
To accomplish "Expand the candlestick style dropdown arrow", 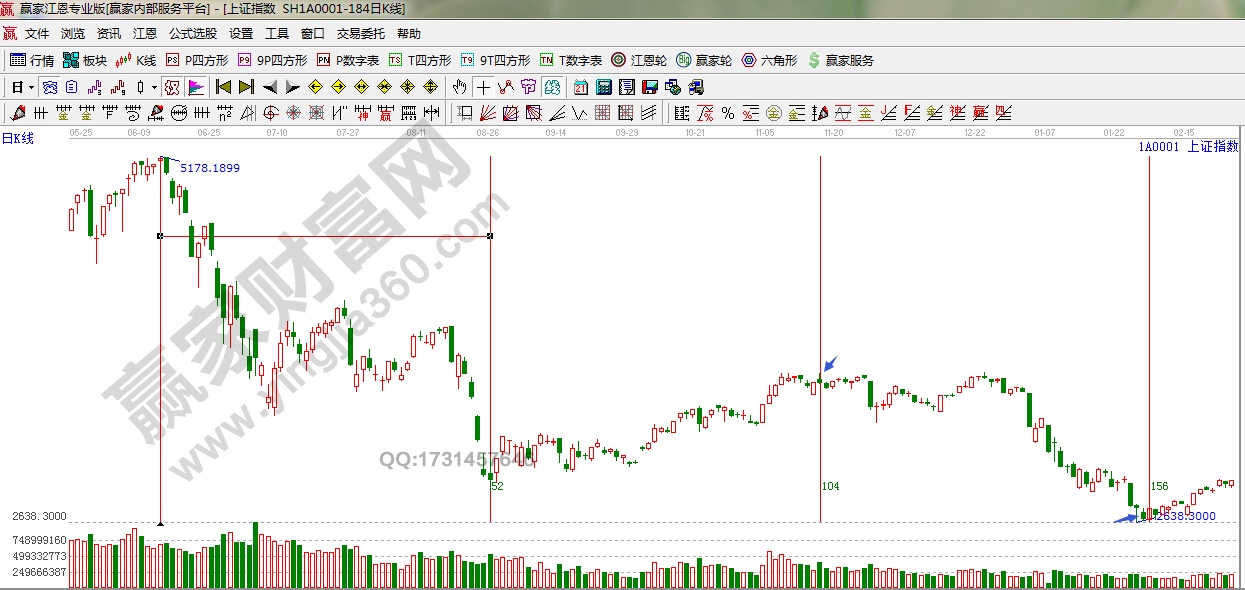I will pos(154,87).
